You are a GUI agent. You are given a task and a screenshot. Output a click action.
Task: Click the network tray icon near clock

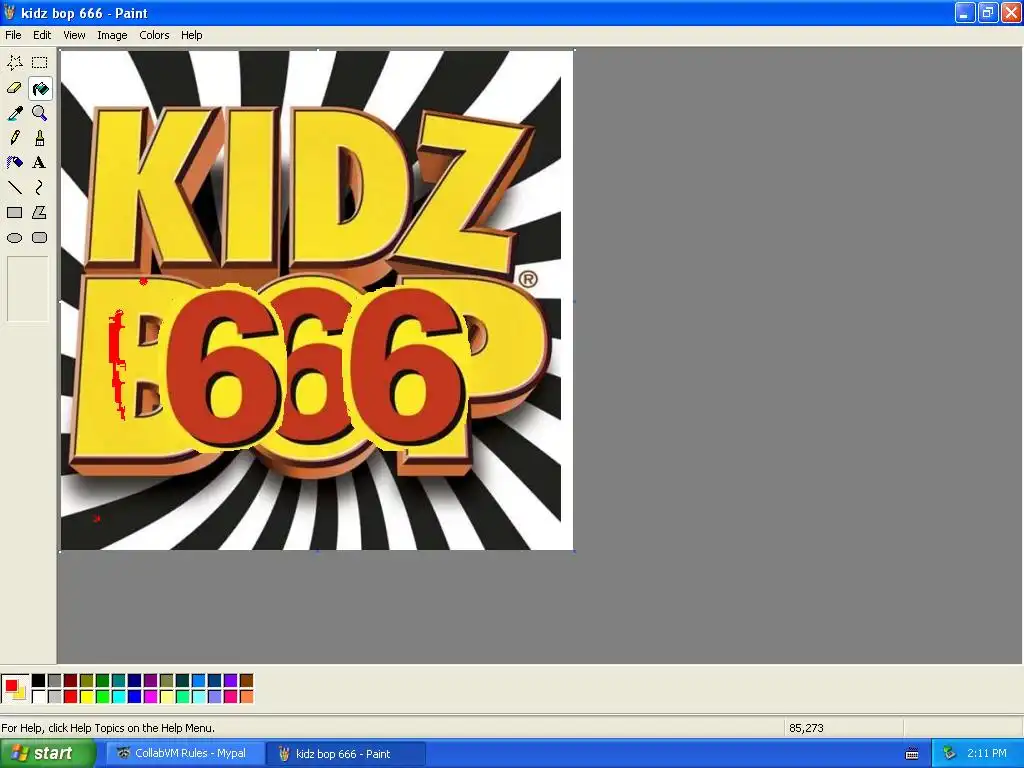click(x=950, y=753)
